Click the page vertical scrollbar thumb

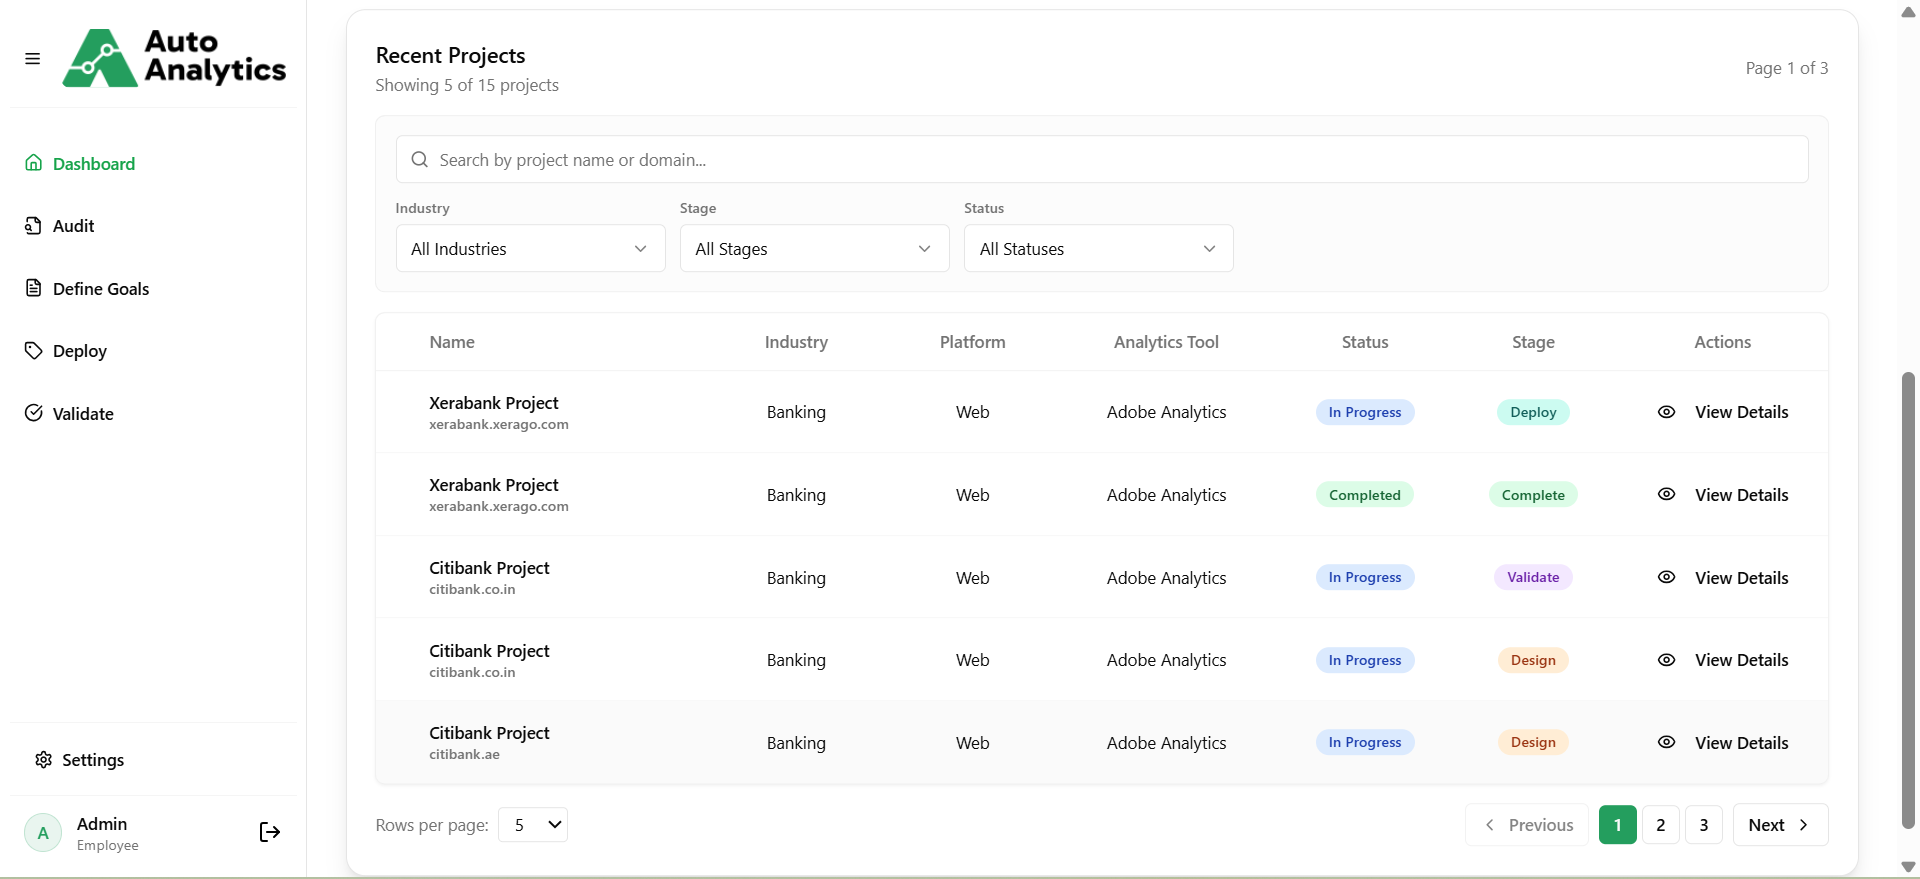[1908, 600]
